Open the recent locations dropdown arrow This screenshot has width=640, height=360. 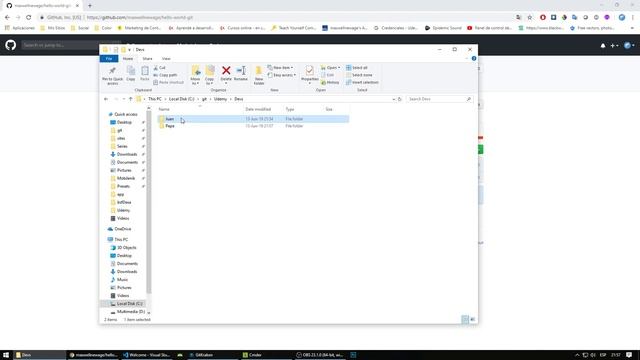[124, 99]
